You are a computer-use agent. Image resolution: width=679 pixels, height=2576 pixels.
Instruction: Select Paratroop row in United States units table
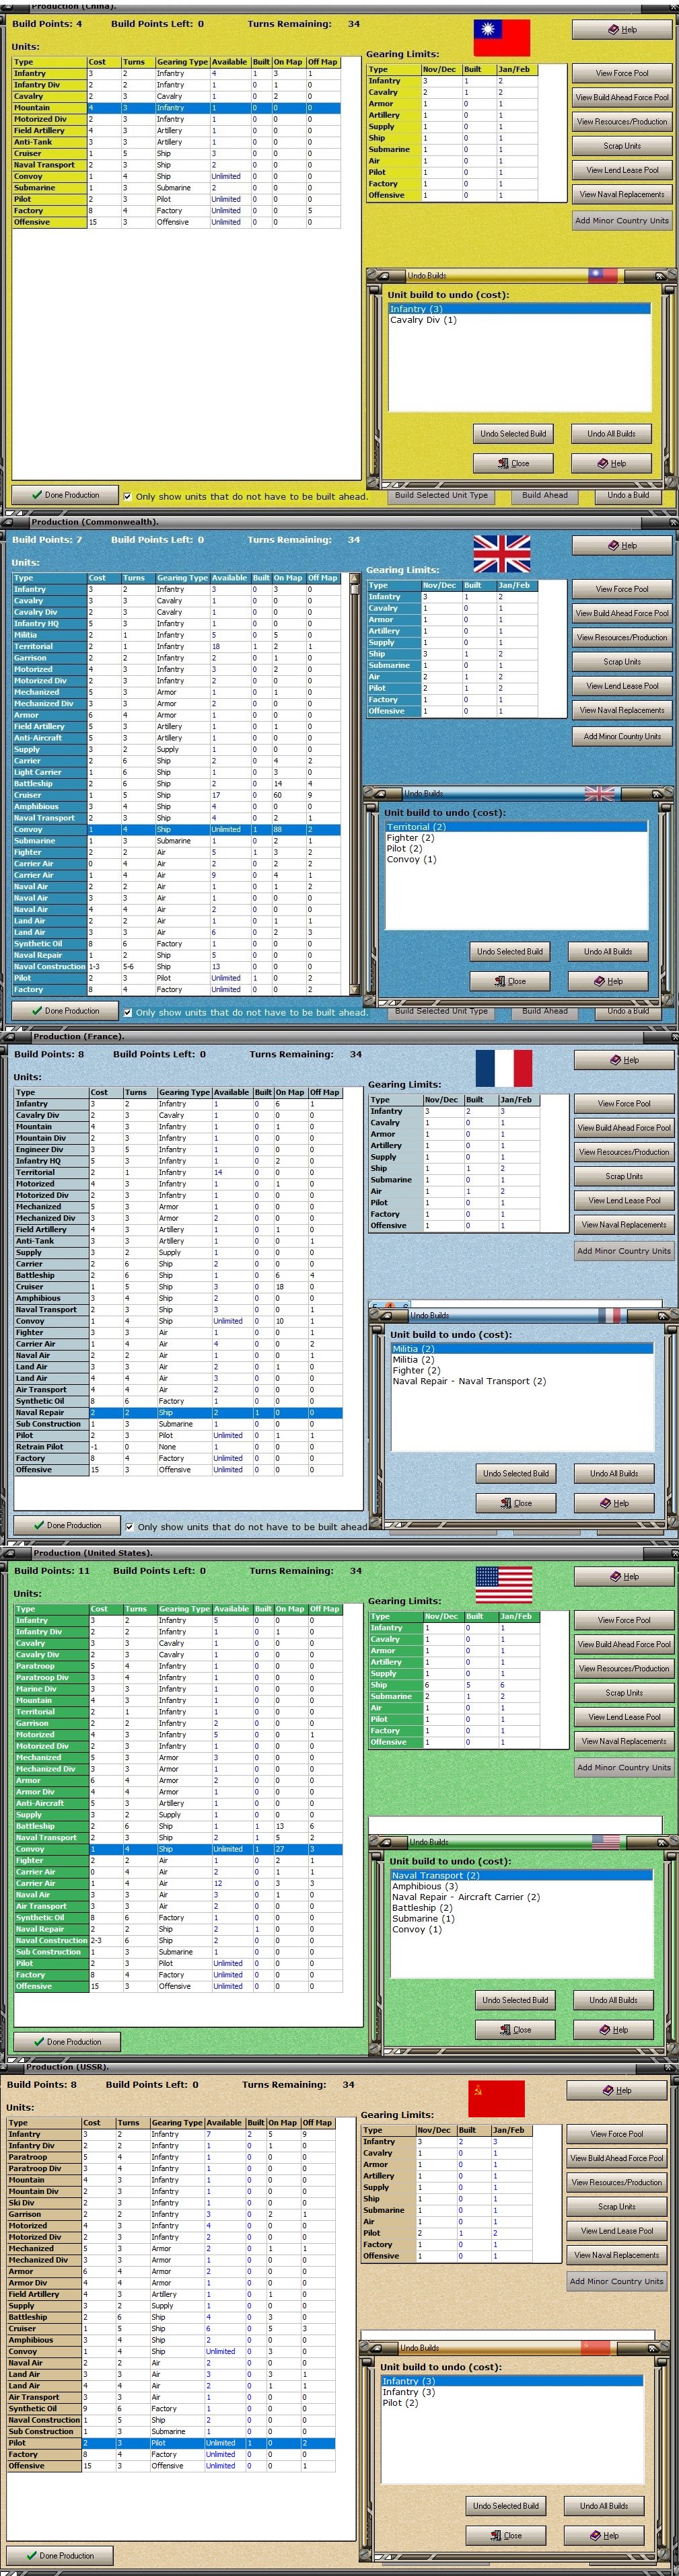pyautogui.click(x=178, y=1666)
